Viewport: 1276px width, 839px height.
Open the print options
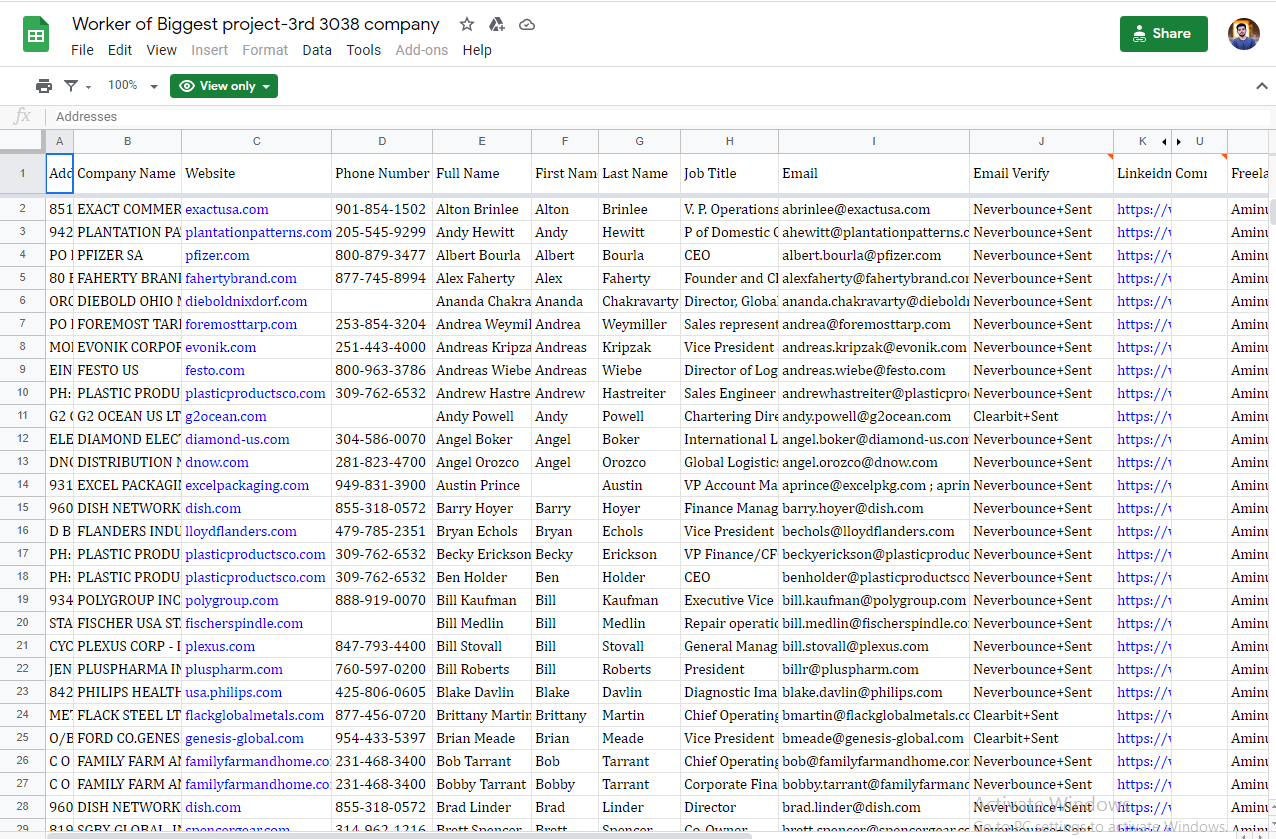(x=43, y=85)
